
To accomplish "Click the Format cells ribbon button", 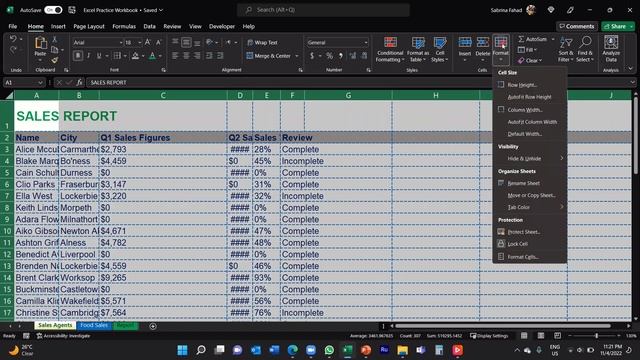I will [500, 49].
